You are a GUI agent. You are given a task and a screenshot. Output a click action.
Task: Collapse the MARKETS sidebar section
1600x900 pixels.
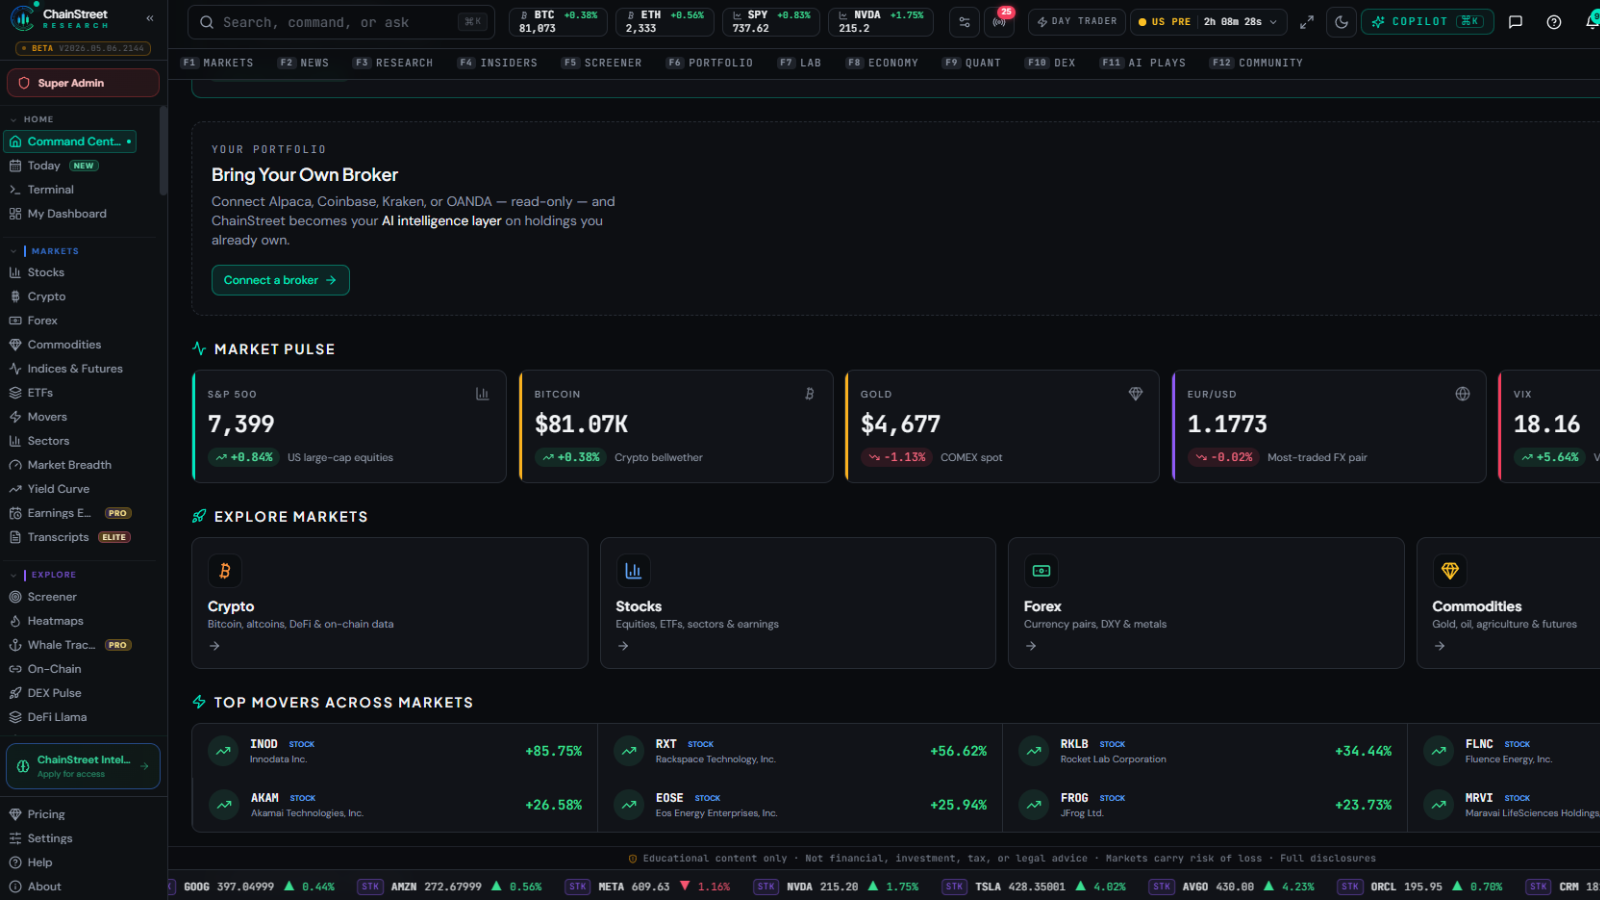pyautogui.click(x=45, y=251)
